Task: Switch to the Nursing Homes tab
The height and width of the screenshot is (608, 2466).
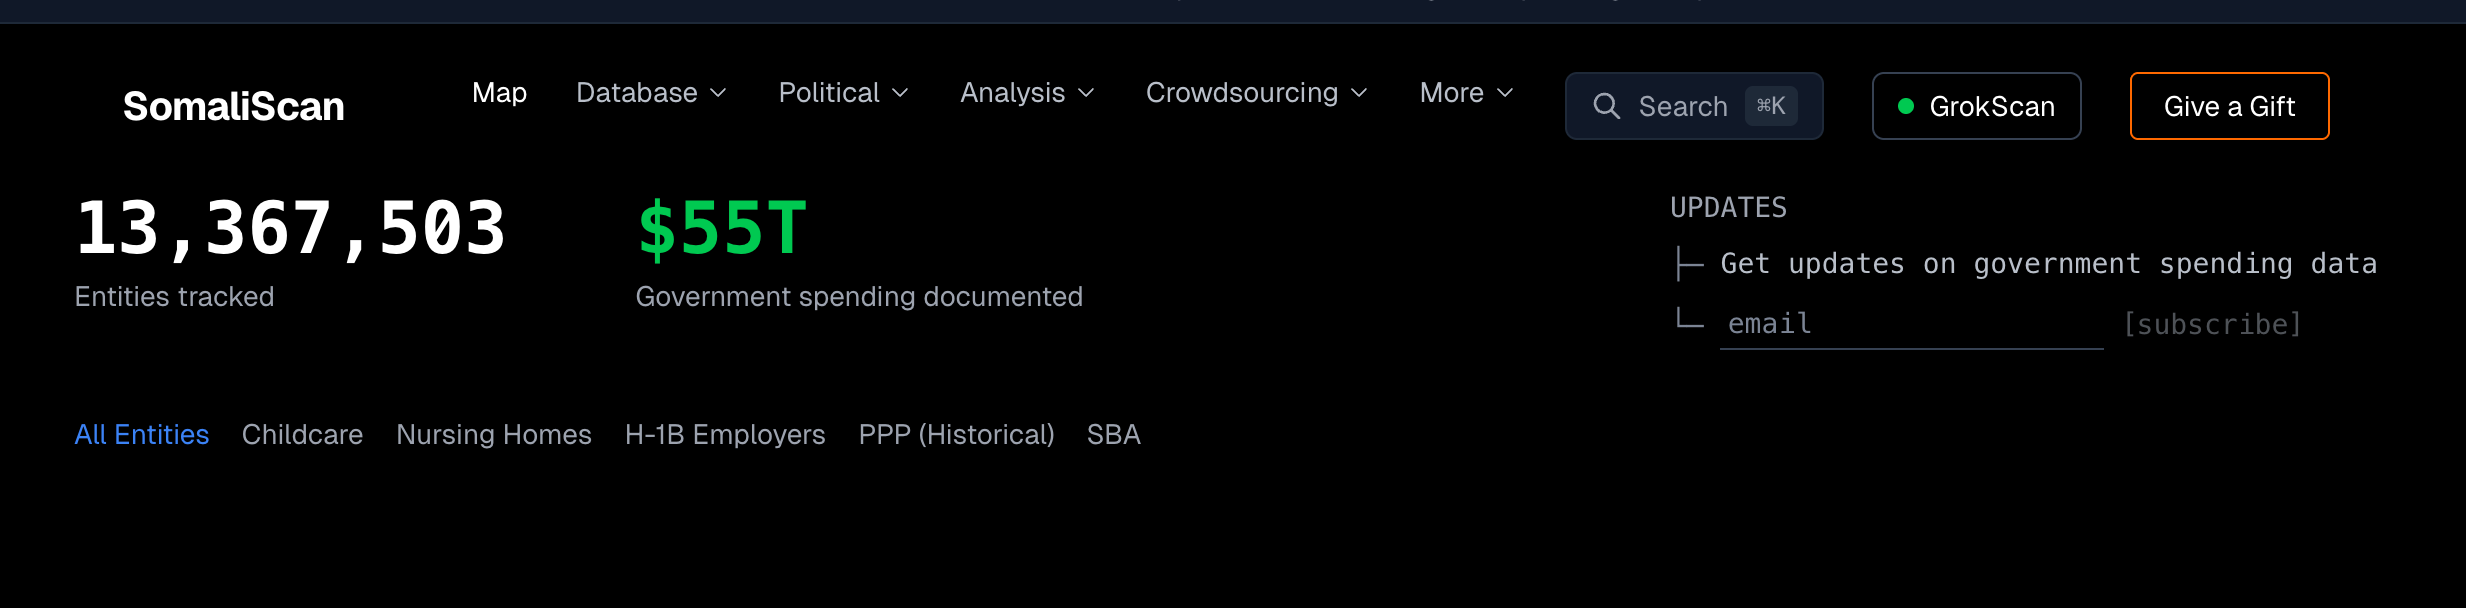Action: 494,435
